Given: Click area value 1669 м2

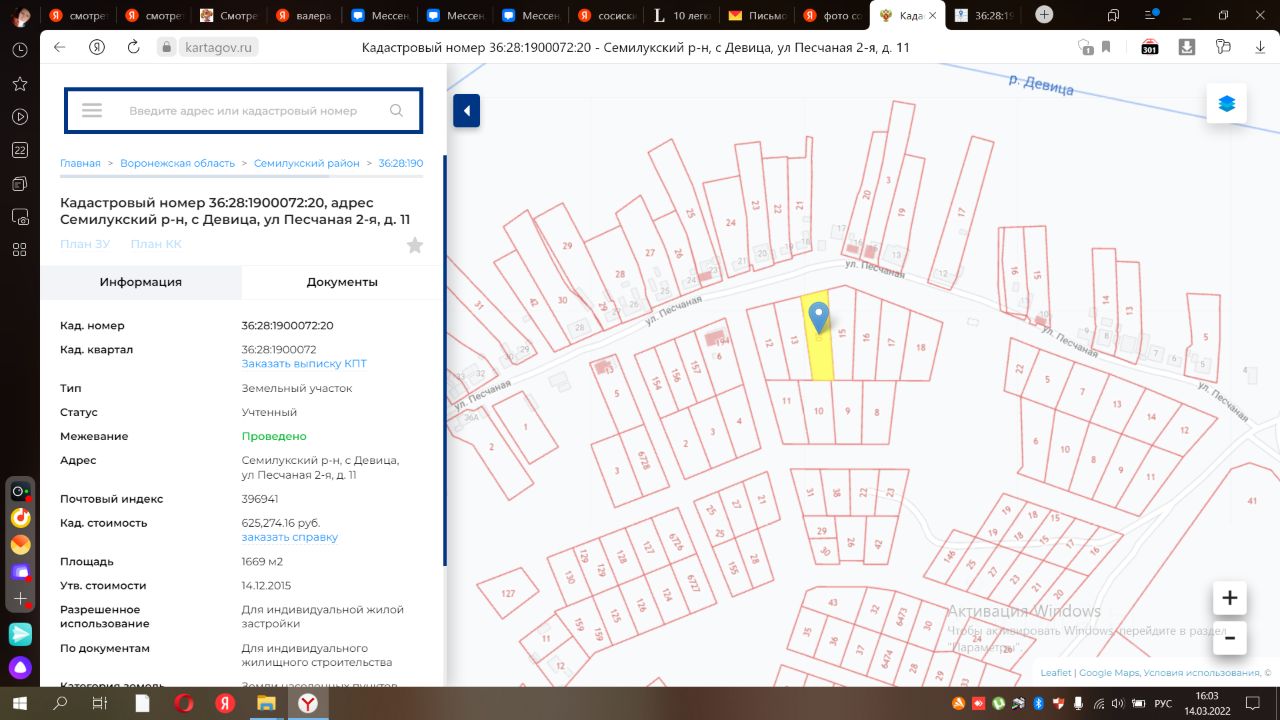Looking at the screenshot, I should (262, 562).
